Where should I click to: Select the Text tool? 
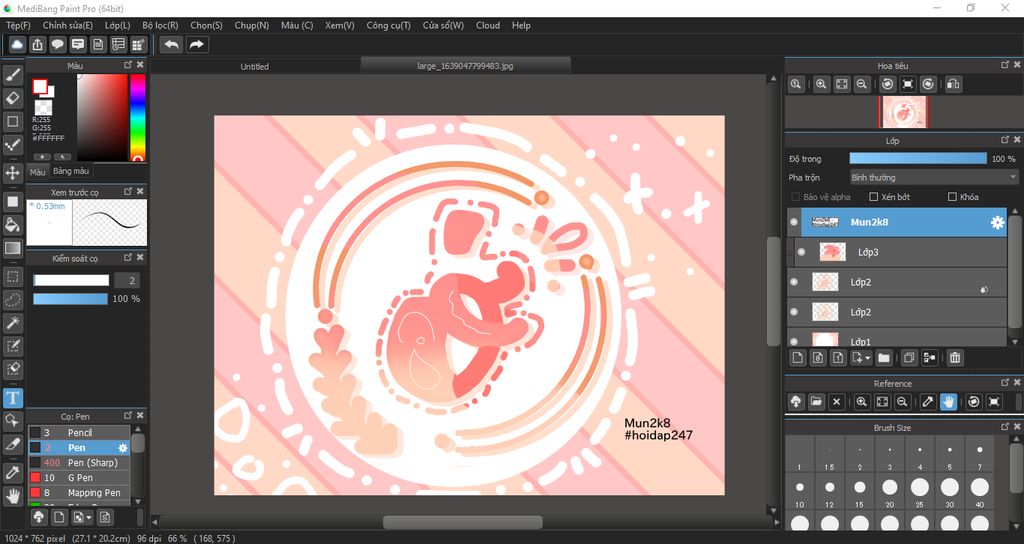point(12,398)
